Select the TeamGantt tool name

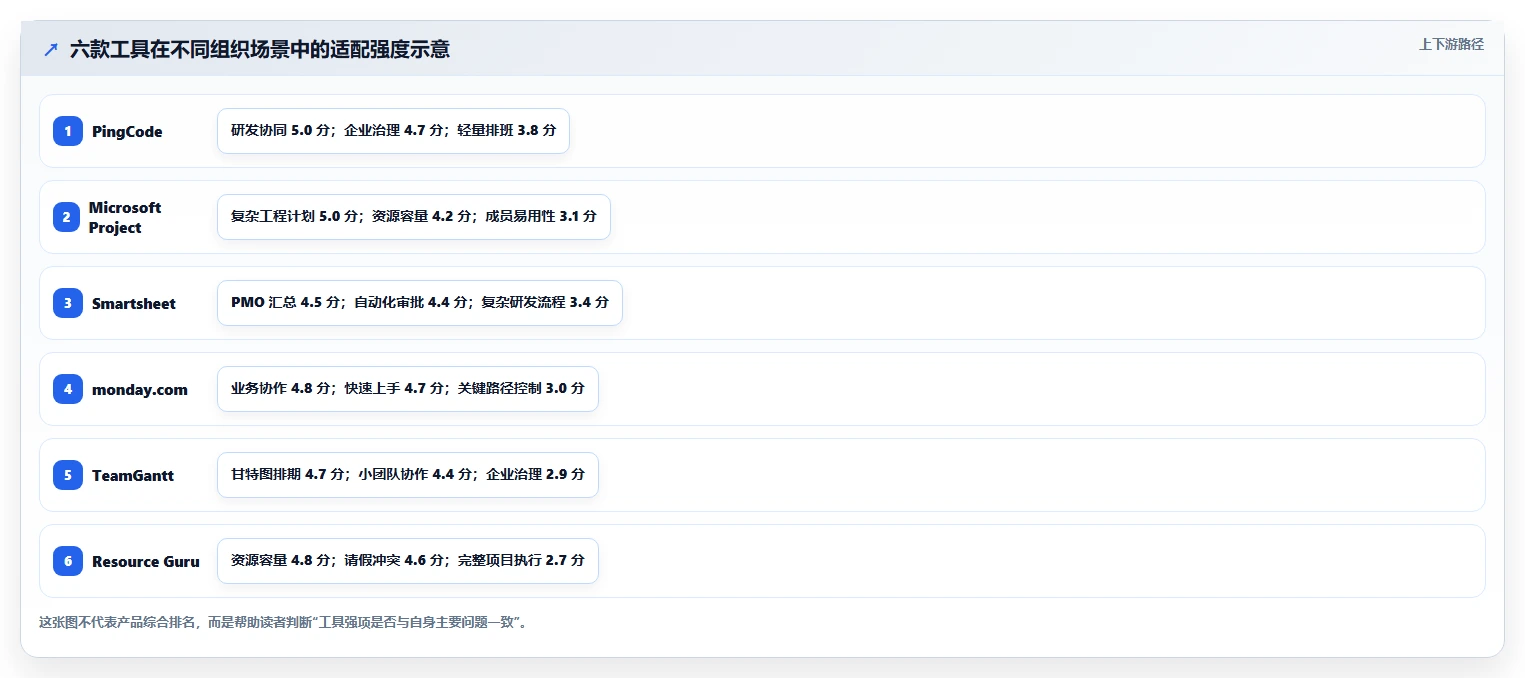point(133,476)
